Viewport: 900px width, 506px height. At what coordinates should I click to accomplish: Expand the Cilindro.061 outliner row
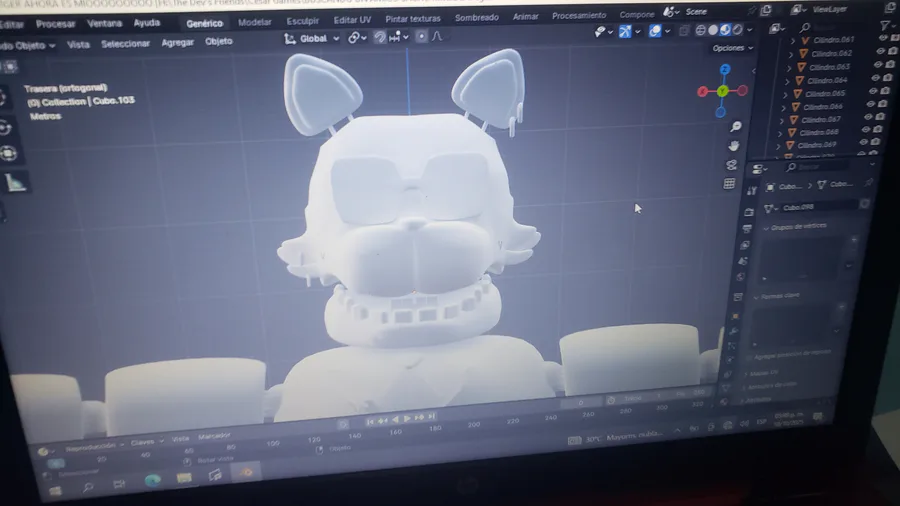[x=793, y=41]
